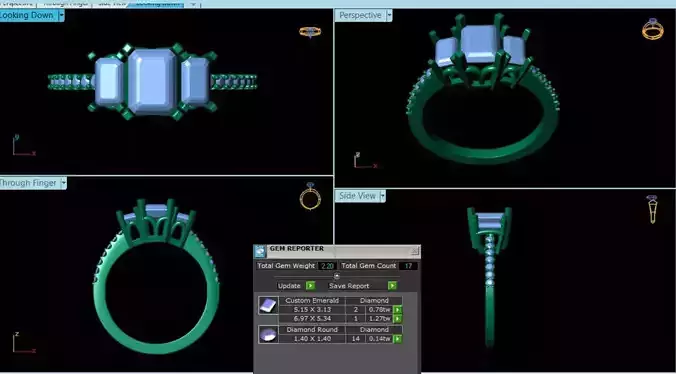
Task: Click the Total Gem Weight value field
Action: 327,266
